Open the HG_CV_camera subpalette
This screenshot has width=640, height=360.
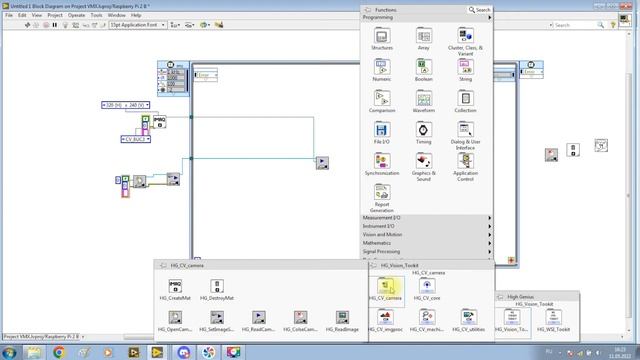pos(386,286)
